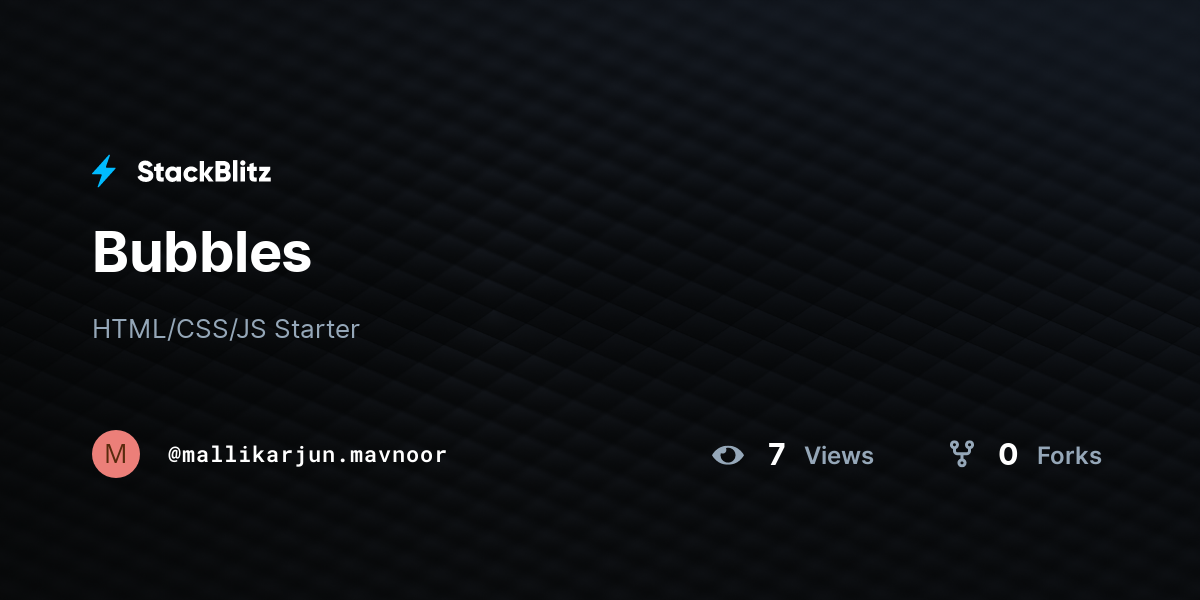Click the view count number 7
The width and height of the screenshot is (1200, 600).
(x=776, y=455)
